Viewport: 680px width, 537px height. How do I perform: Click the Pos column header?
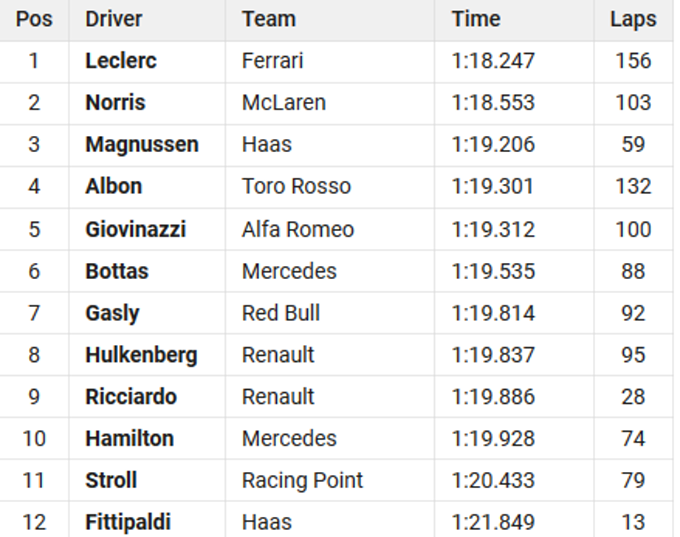pos(34,19)
